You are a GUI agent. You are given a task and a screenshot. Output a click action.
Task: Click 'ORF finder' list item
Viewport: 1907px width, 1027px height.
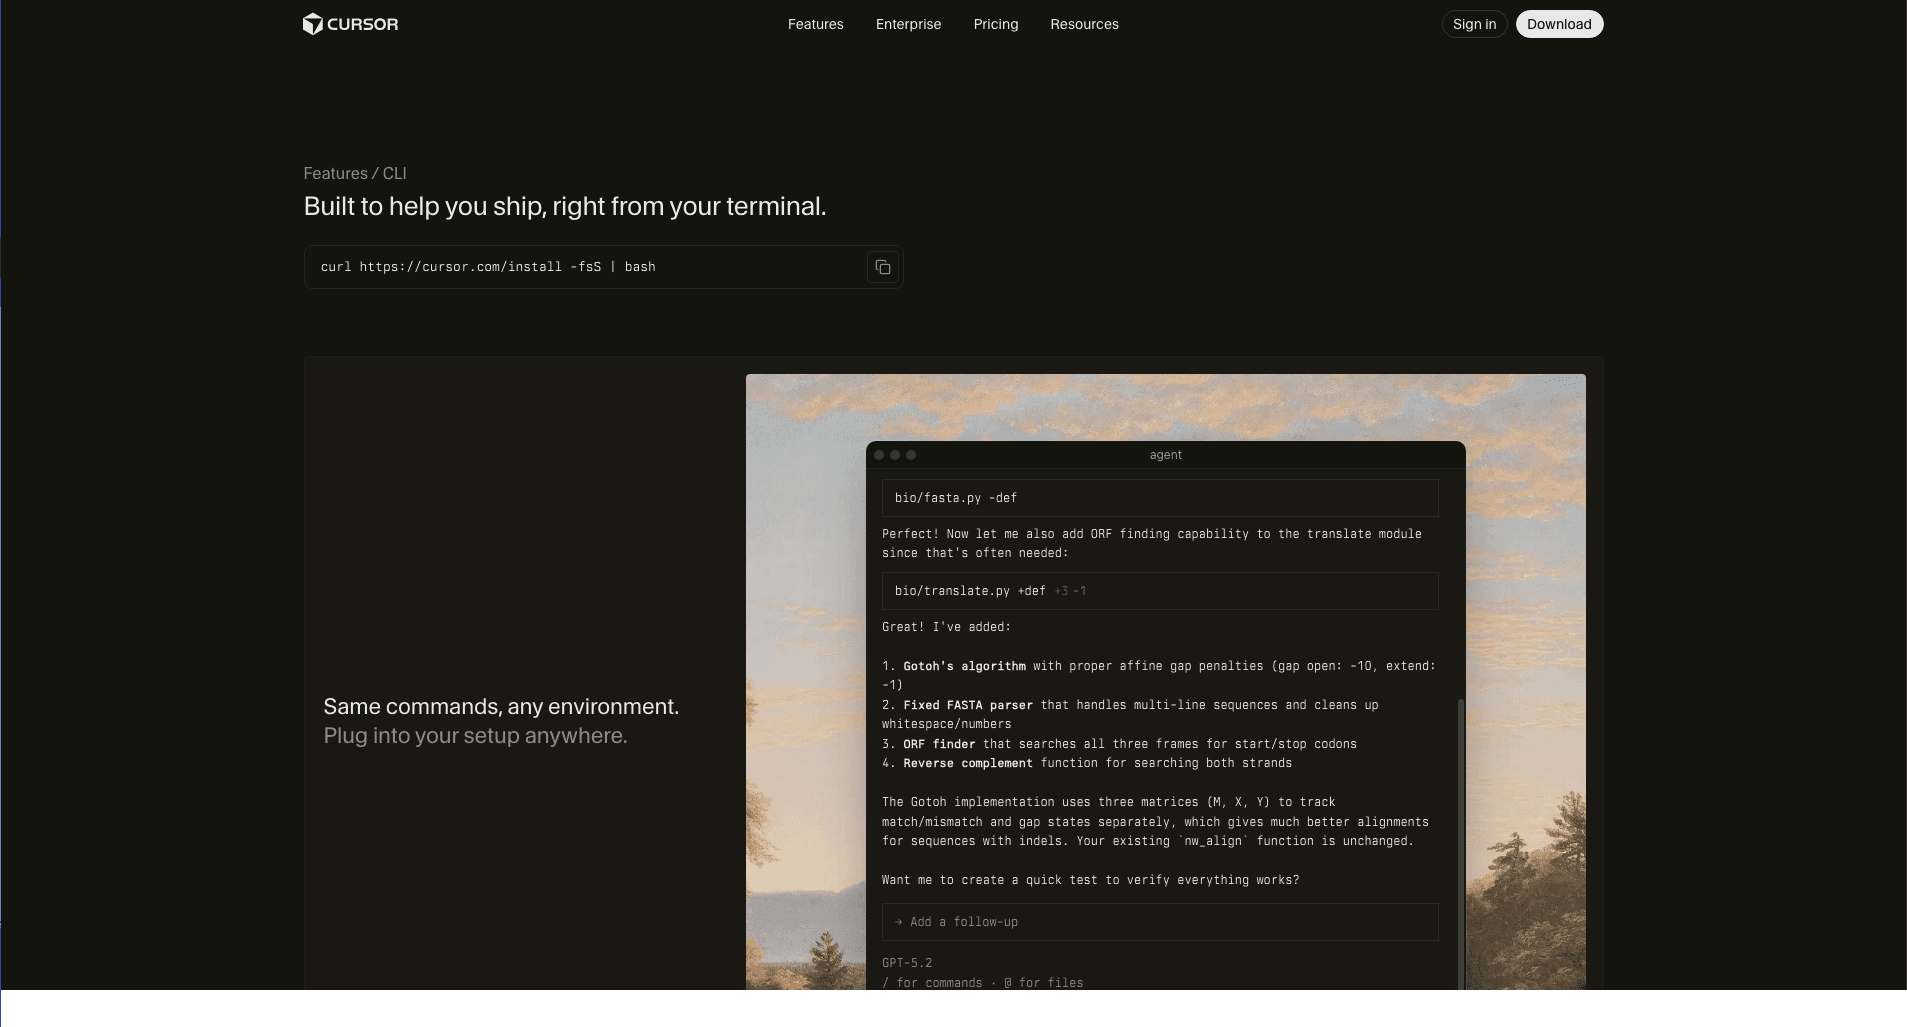coord(1119,744)
